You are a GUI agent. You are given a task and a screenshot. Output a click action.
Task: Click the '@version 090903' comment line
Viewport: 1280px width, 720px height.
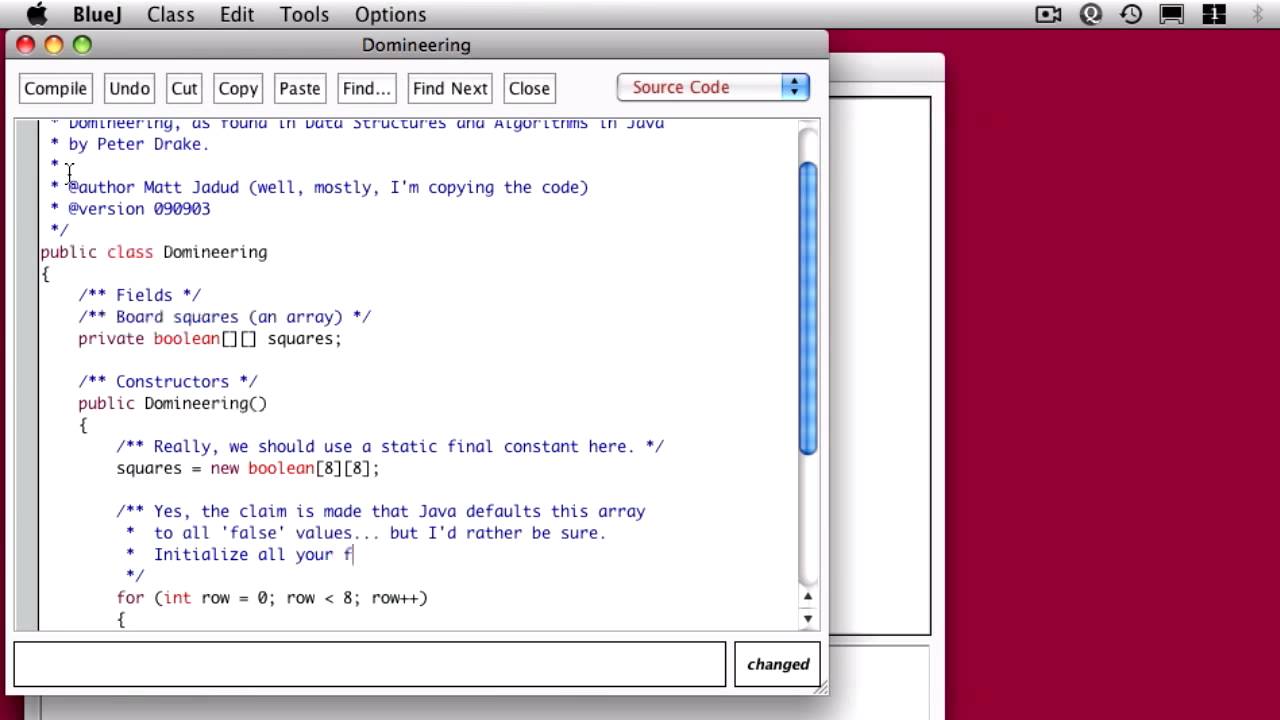[130, 209]
